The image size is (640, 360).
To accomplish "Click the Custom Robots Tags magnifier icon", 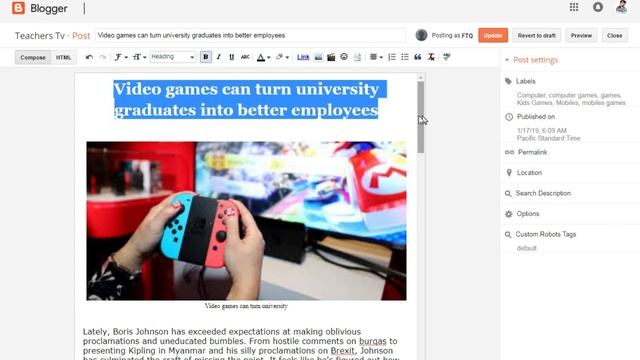I will [x=508, y=235].
